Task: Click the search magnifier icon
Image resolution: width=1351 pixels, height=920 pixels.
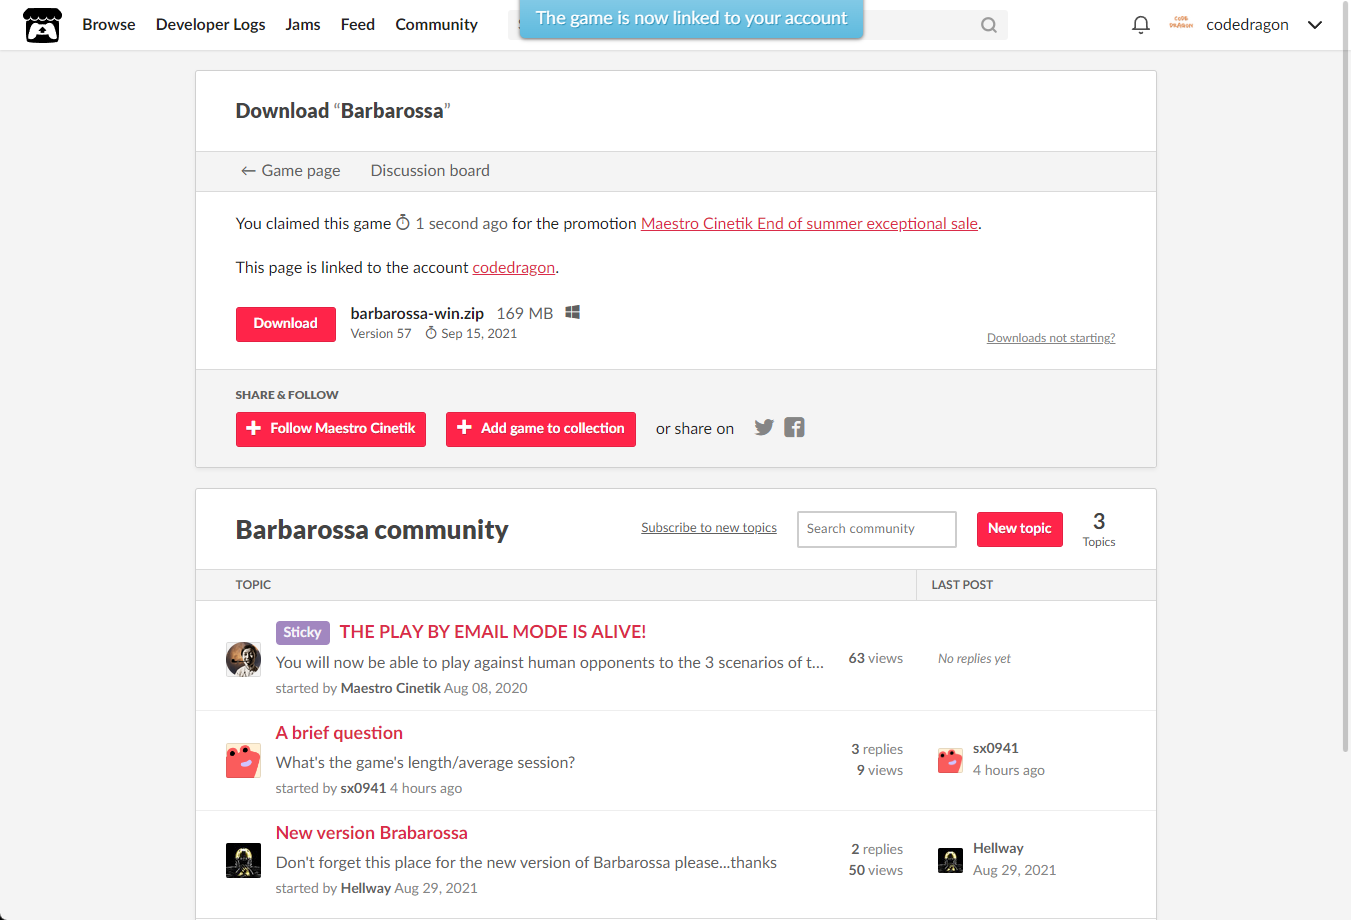Action: pyautogui.click(x=989, y=25)
